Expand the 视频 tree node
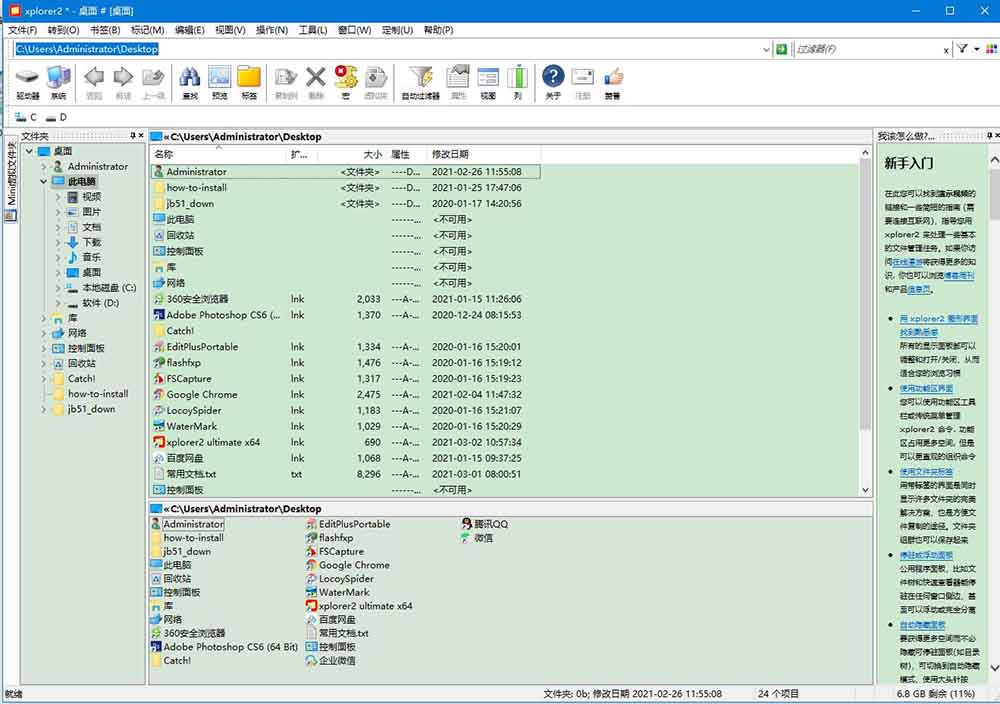 coord(59,197)
